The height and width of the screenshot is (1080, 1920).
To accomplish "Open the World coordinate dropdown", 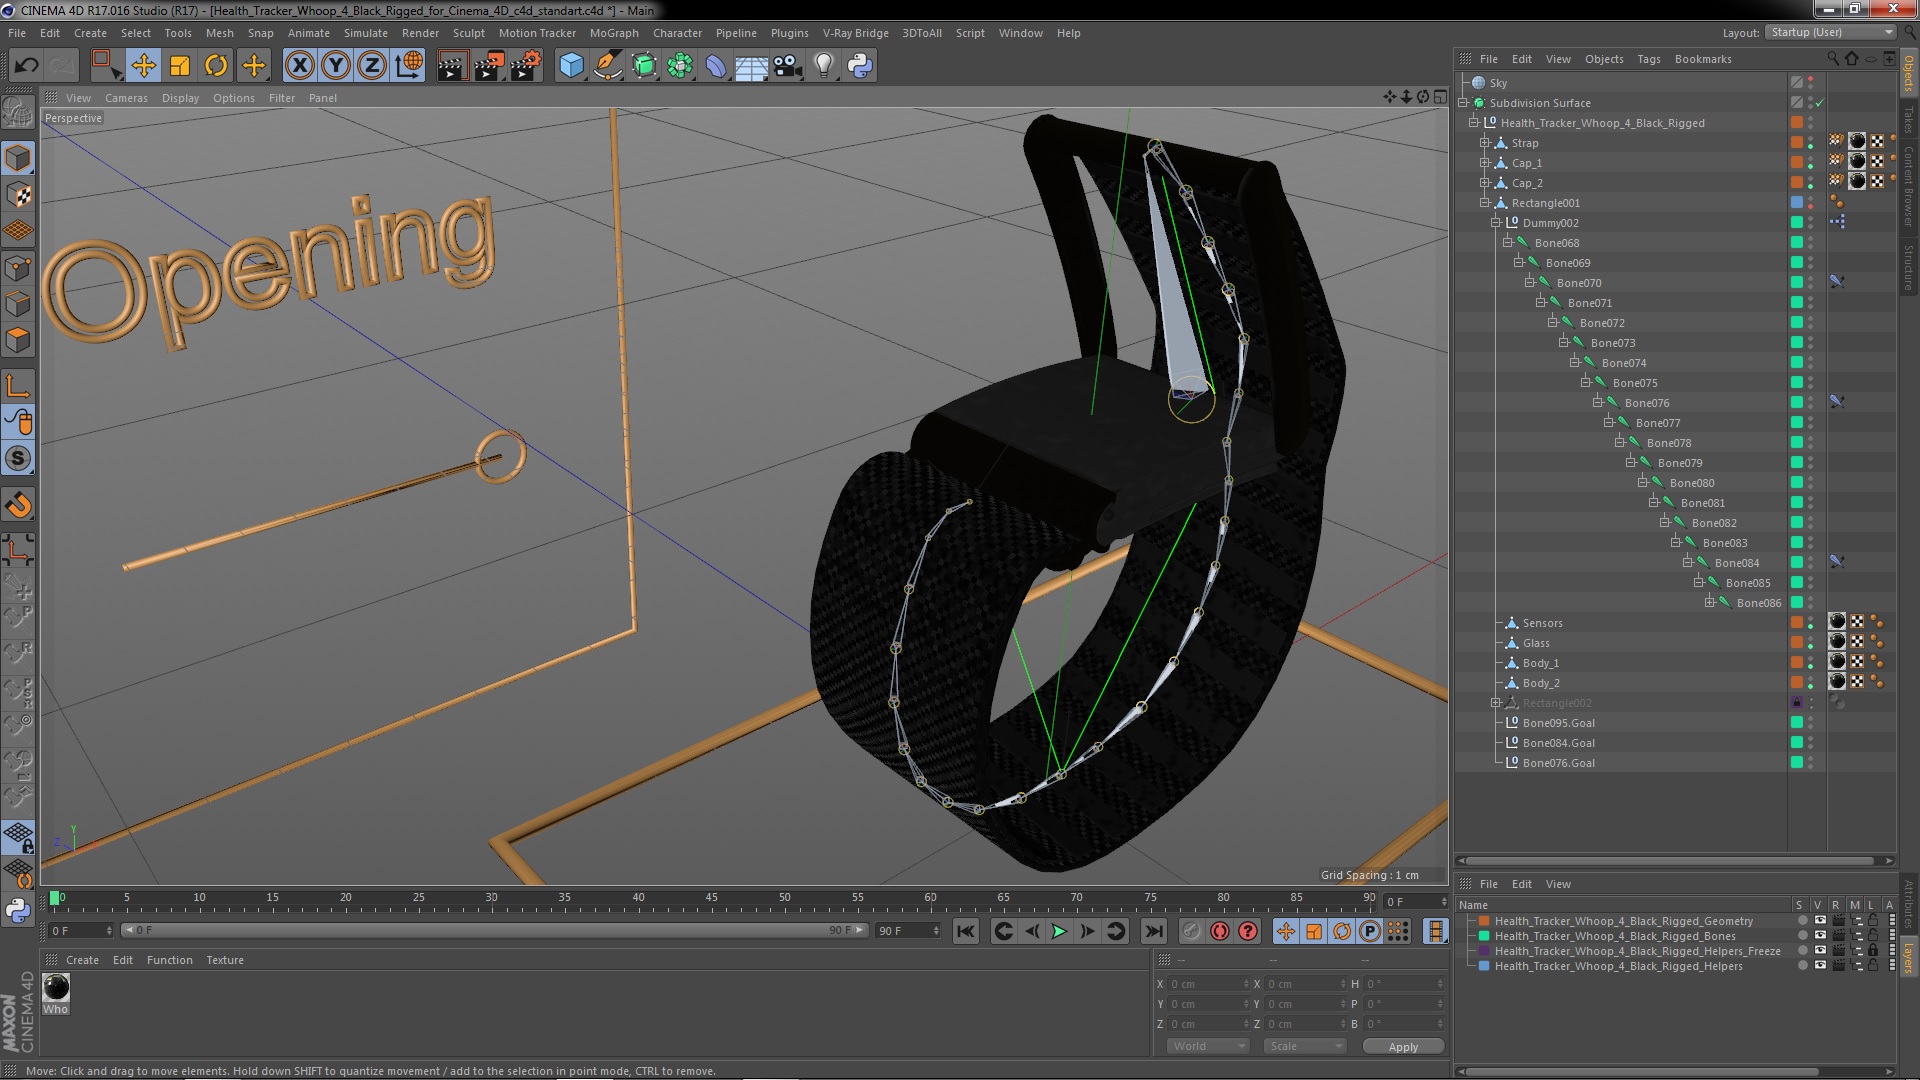I will pyautogui.click(x=1208, y=1046).
